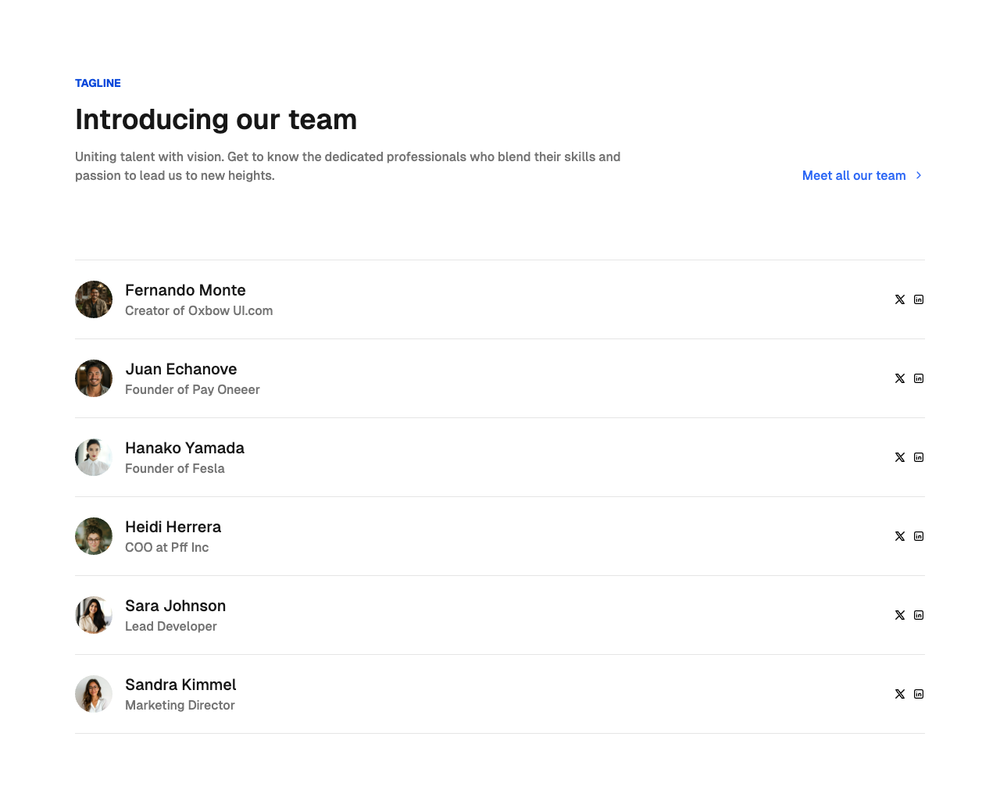Select Sandra Kimmel's LinkedIn icon
Image resolution: width=1000 pixels, height=809 pixels.
[918, 694]
